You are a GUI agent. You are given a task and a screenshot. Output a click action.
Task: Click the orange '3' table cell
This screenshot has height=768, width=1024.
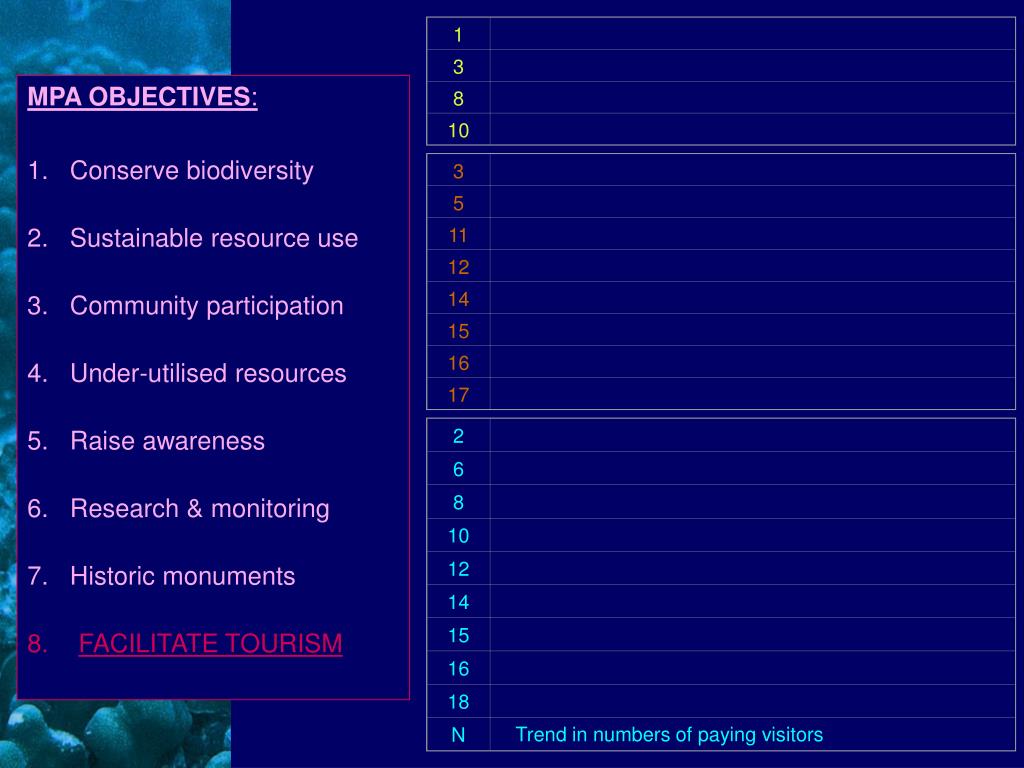pyautogui.click(x=458, y=170)
